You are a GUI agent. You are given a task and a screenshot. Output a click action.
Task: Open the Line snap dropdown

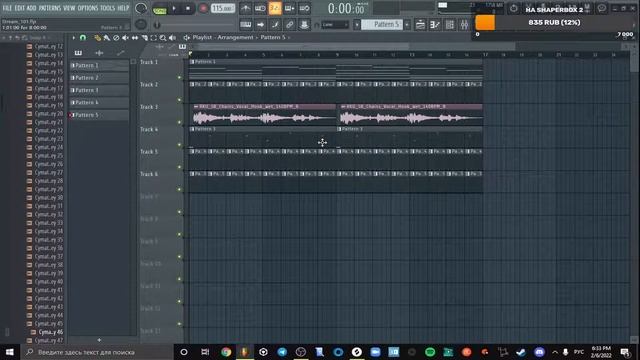[x=335, y=24]
